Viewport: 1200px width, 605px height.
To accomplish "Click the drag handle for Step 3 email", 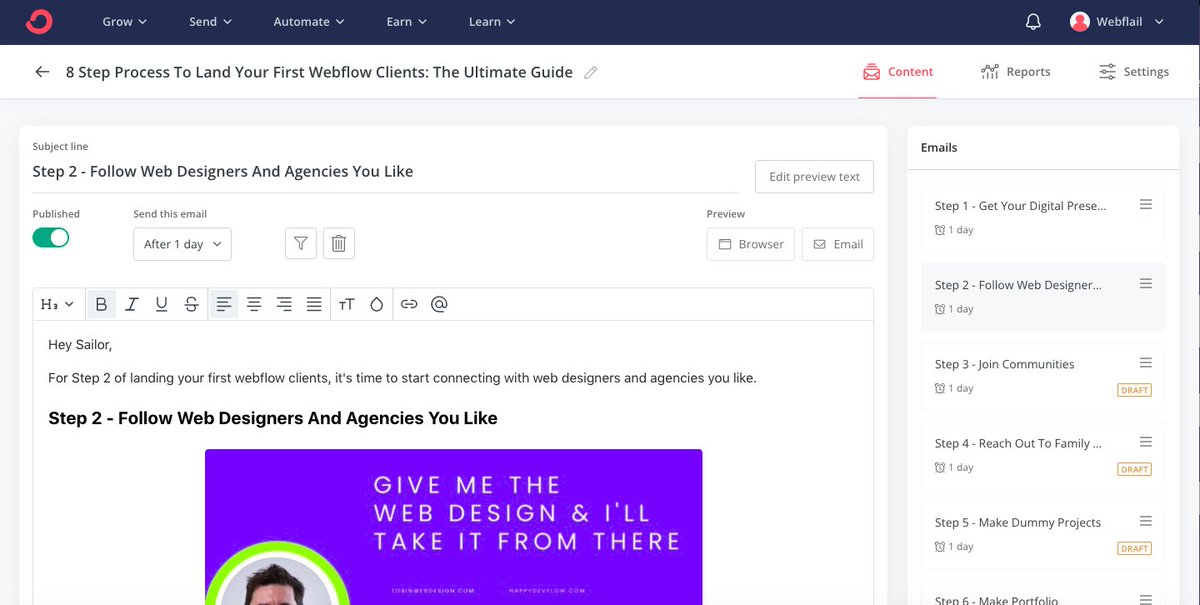I will (1146, 362).
